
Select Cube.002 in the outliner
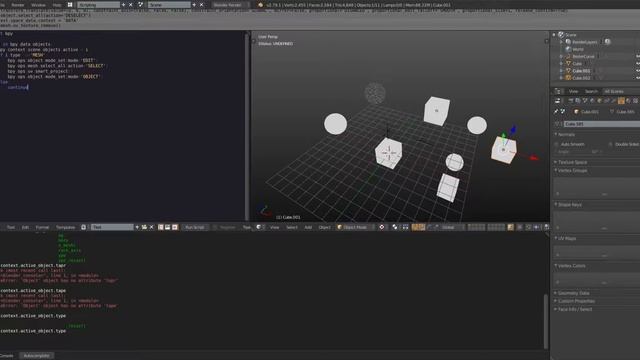pos(581,78)
